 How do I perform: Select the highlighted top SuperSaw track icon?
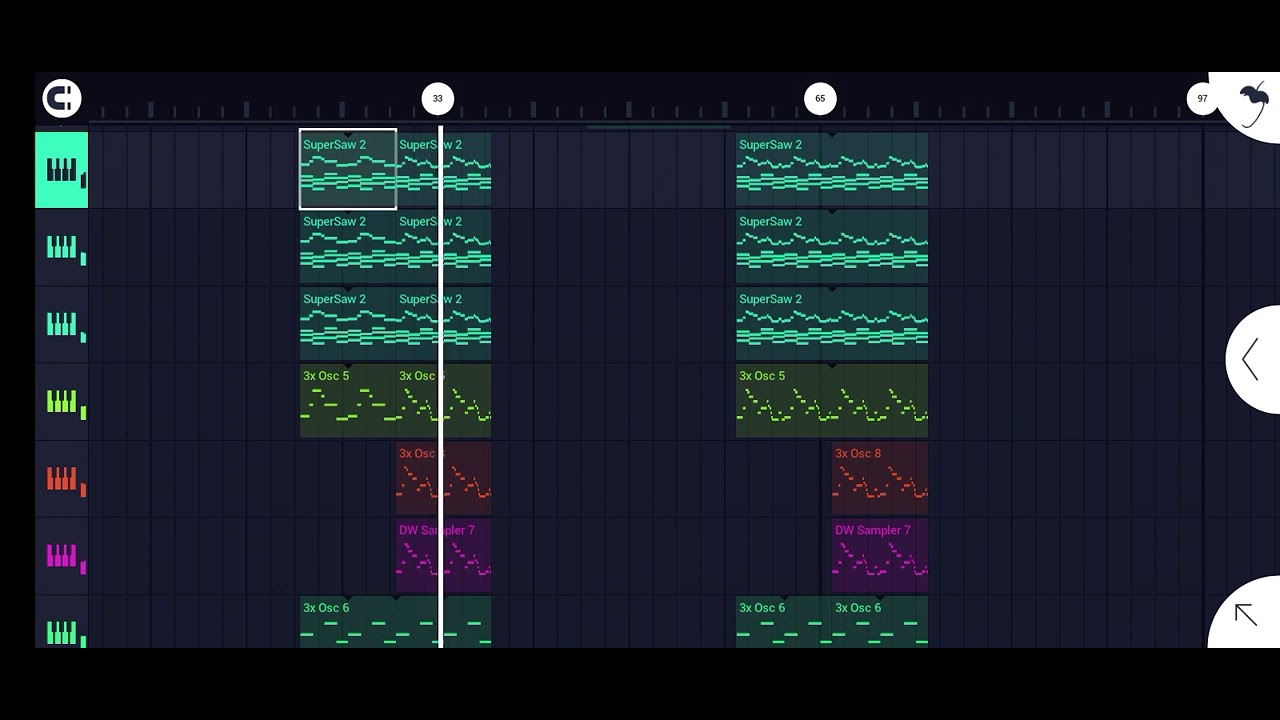62,170
